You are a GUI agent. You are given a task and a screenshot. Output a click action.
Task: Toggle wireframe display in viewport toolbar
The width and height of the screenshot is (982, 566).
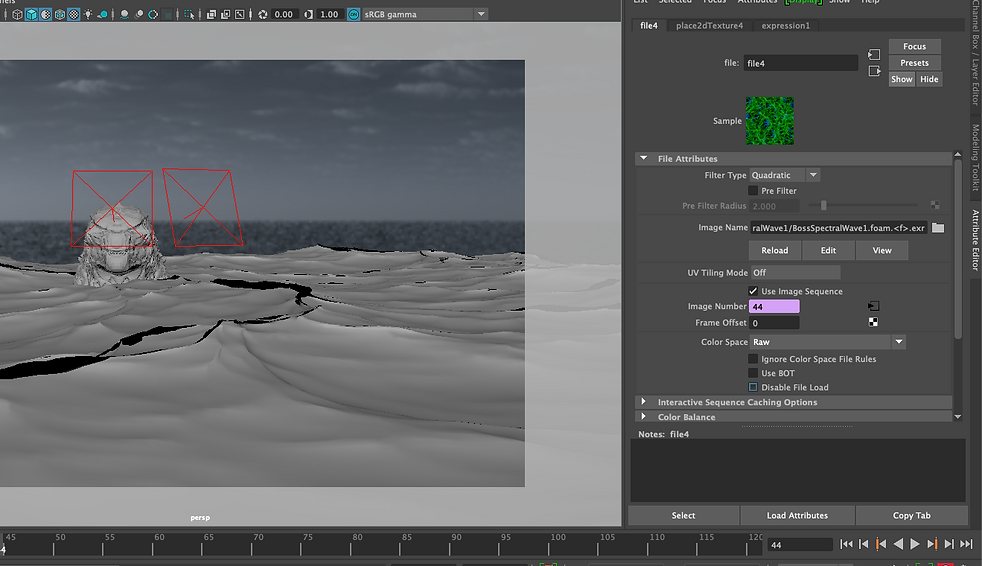point(18,14)
